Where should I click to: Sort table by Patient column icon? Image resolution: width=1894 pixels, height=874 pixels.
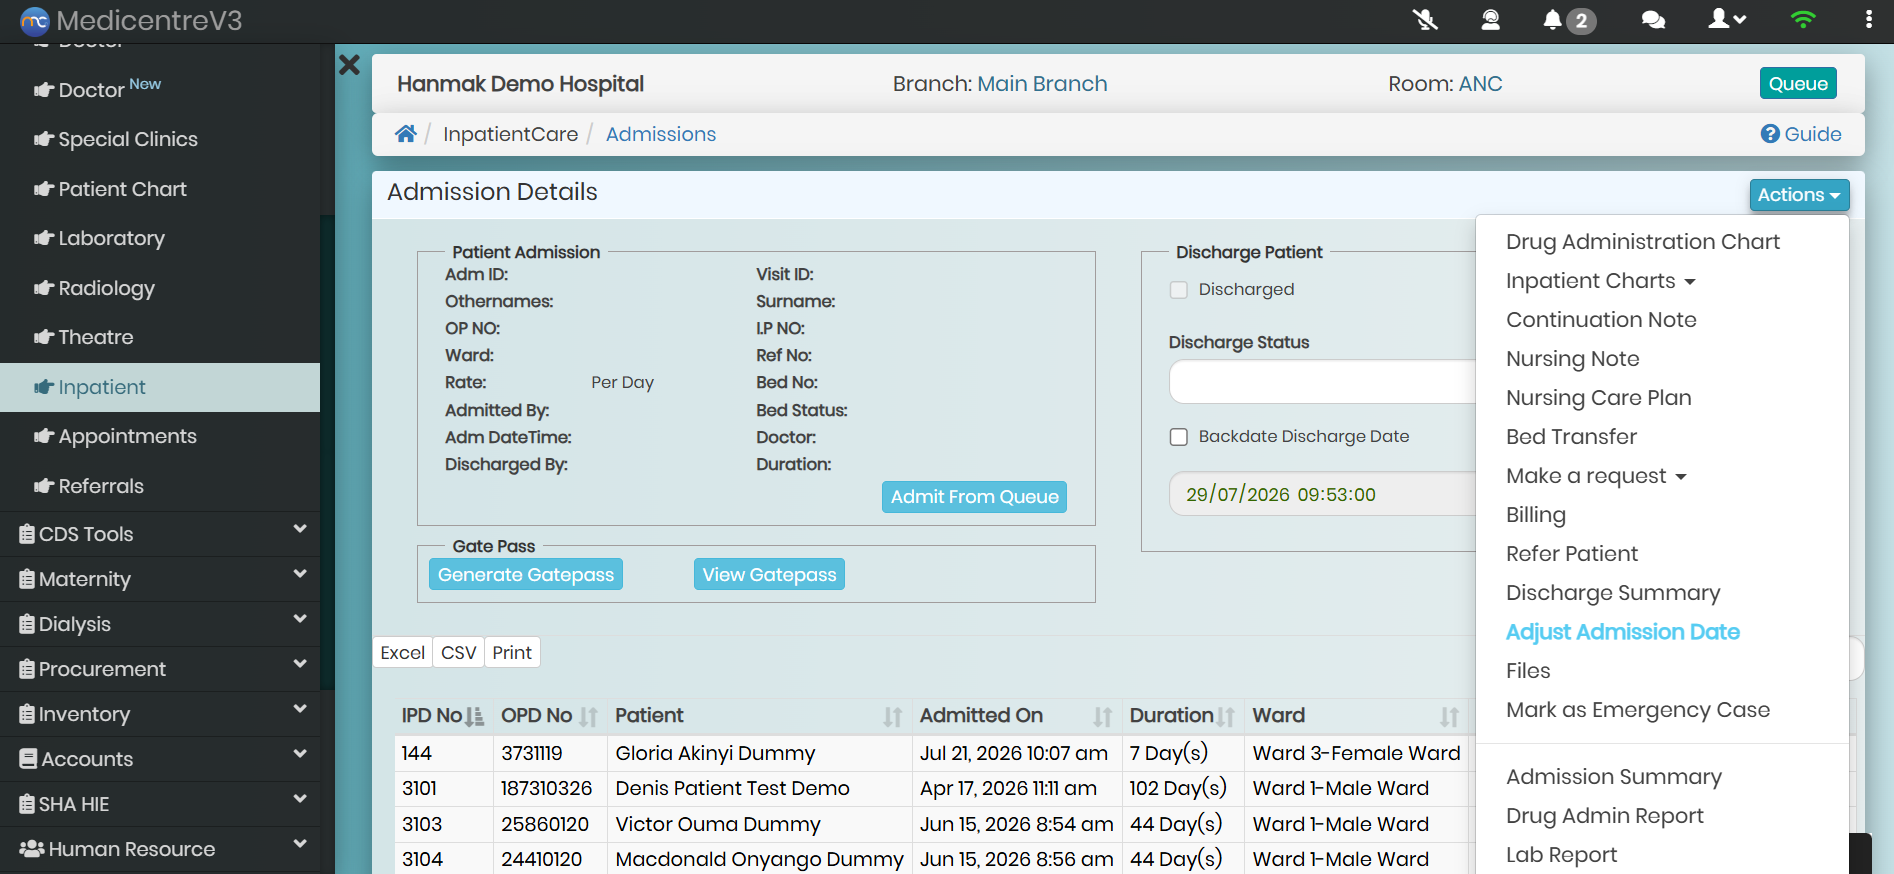pyautogui.click(x=893, y=716)
